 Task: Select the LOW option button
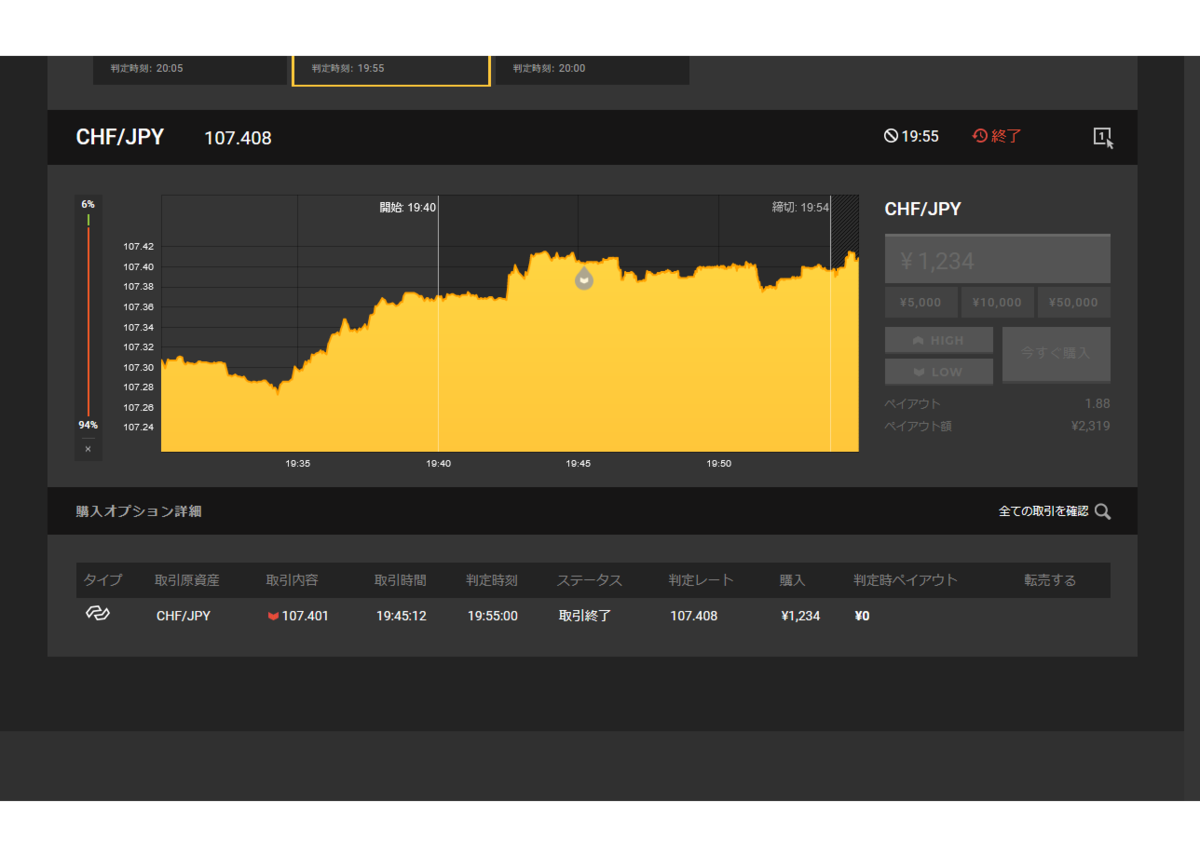point(939,372)
